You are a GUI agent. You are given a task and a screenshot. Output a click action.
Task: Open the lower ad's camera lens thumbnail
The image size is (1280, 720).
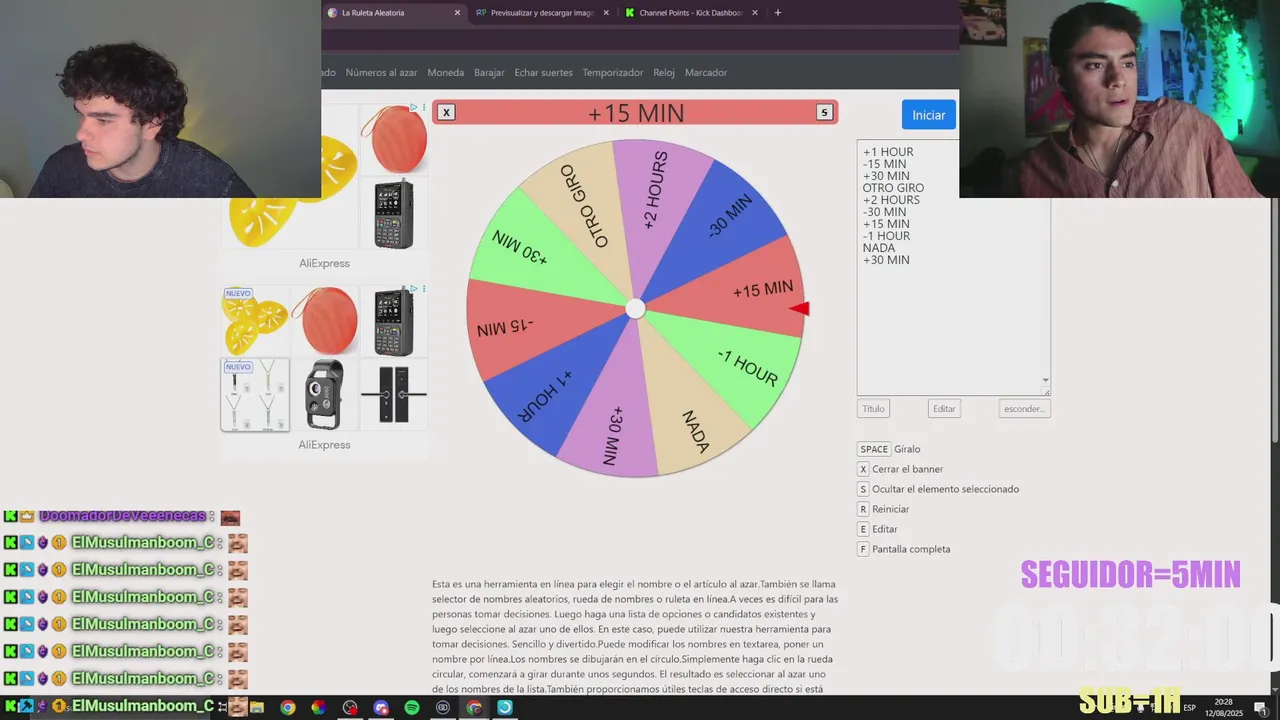pyautogui.click(x=324, y=395)
